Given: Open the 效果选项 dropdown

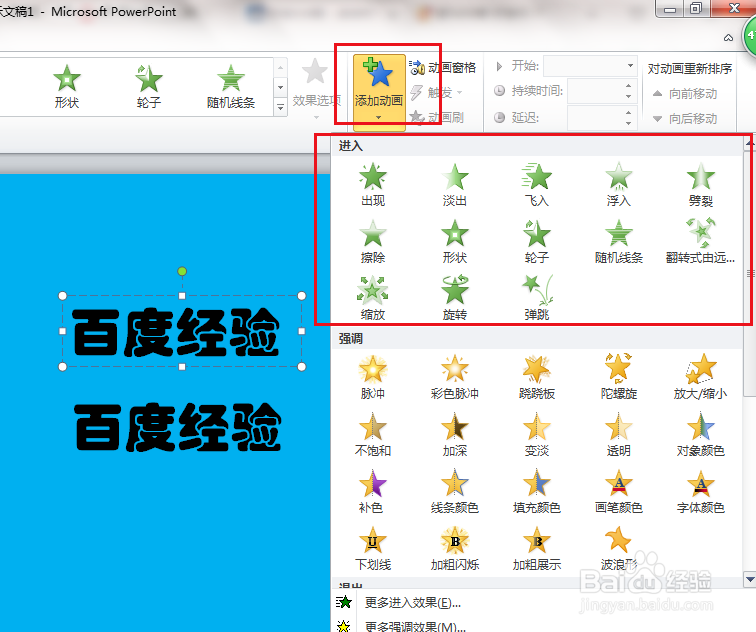Looking at the screenshot, I should click(x=316, y=90).
